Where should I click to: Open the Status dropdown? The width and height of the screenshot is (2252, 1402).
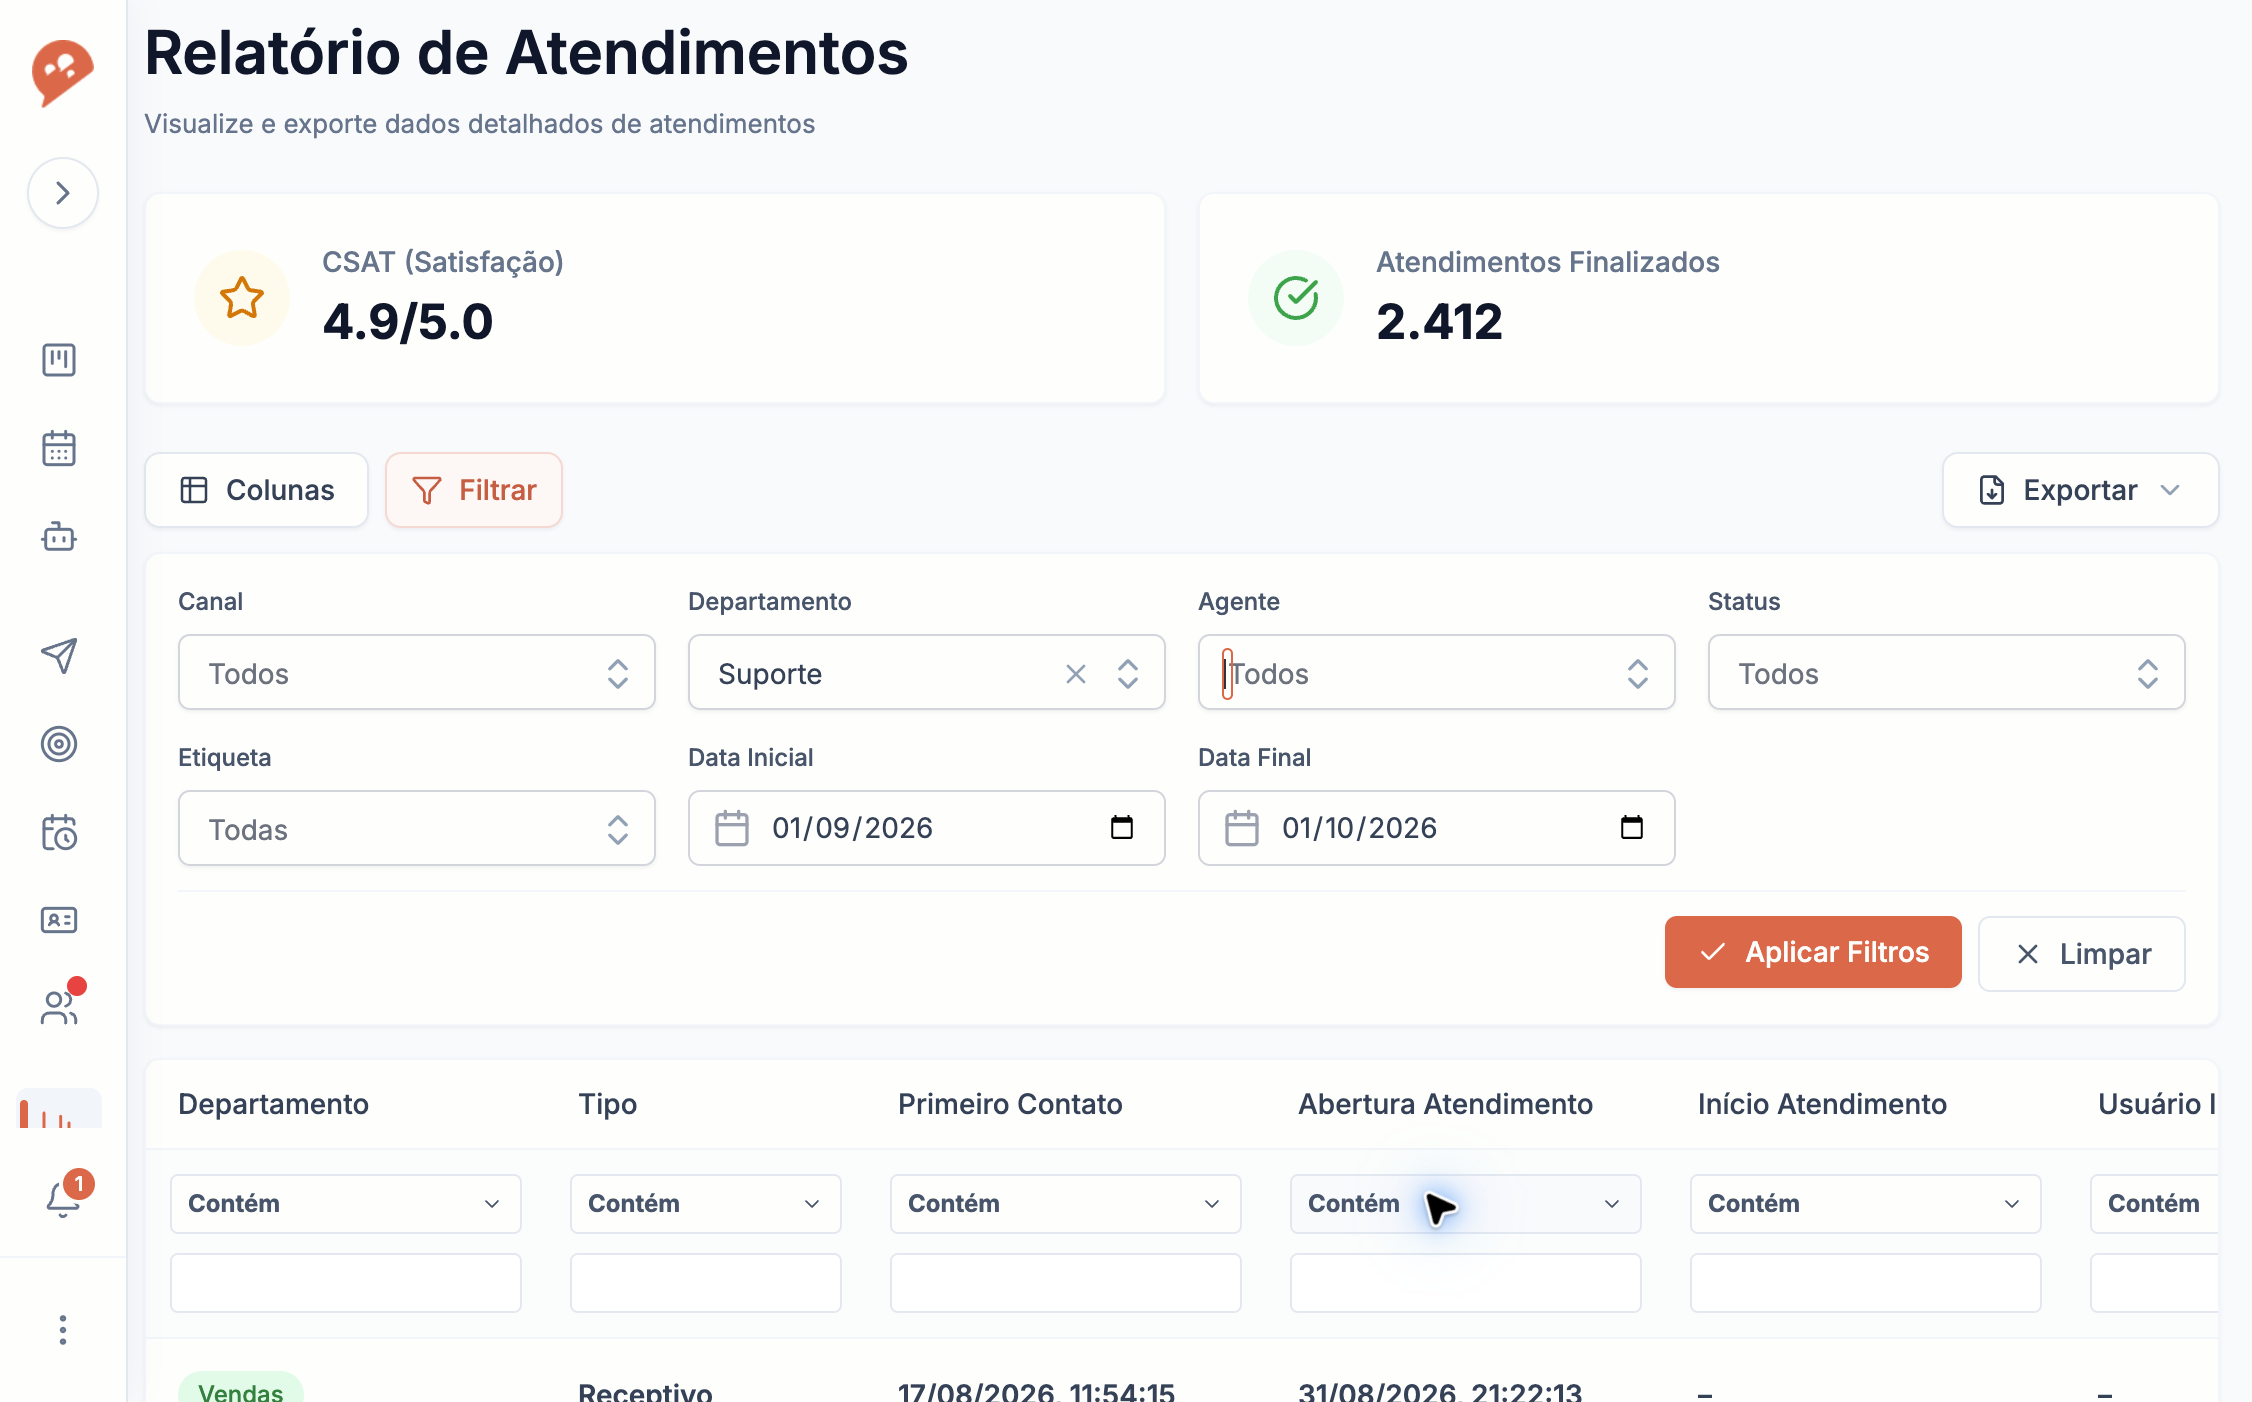tap(1947, 673)
